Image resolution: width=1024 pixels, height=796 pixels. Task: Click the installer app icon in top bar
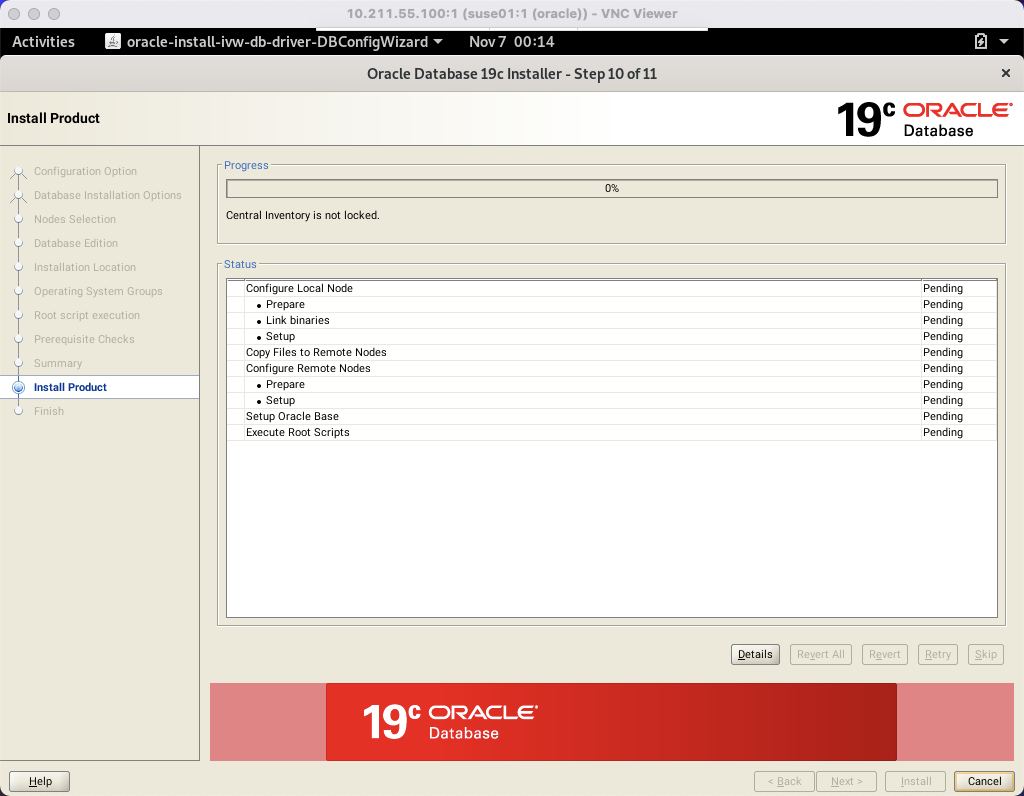coord(113,42)
